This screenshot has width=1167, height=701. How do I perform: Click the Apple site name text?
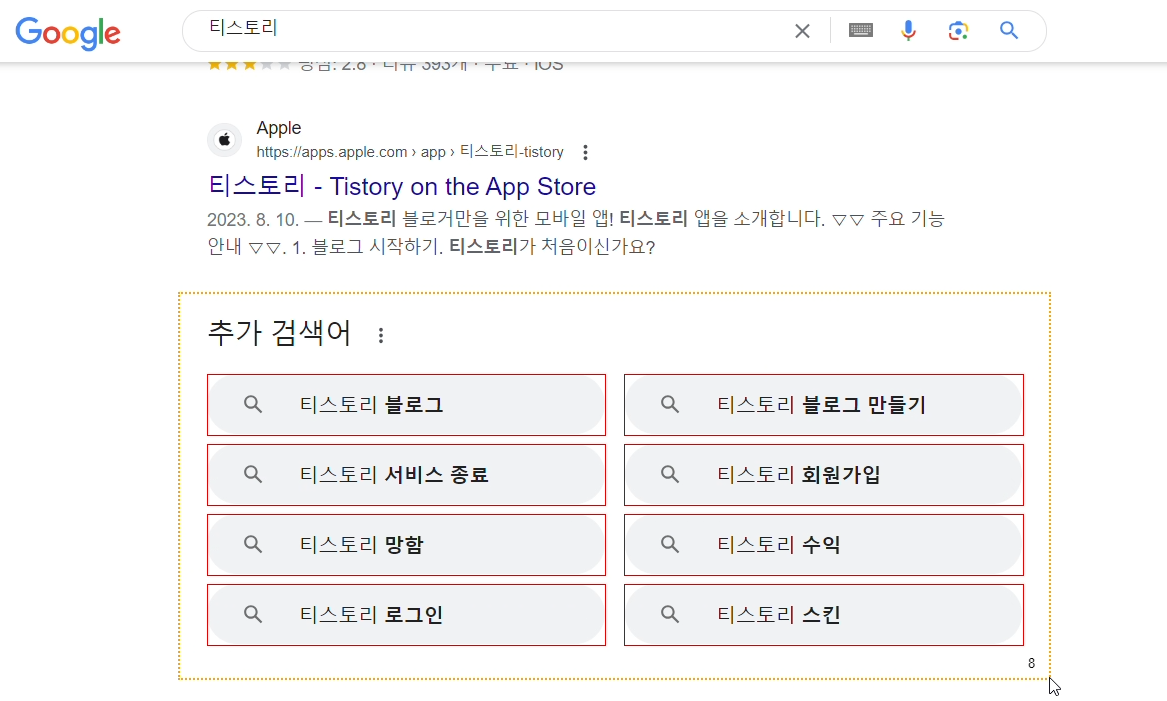click(279, 128)
